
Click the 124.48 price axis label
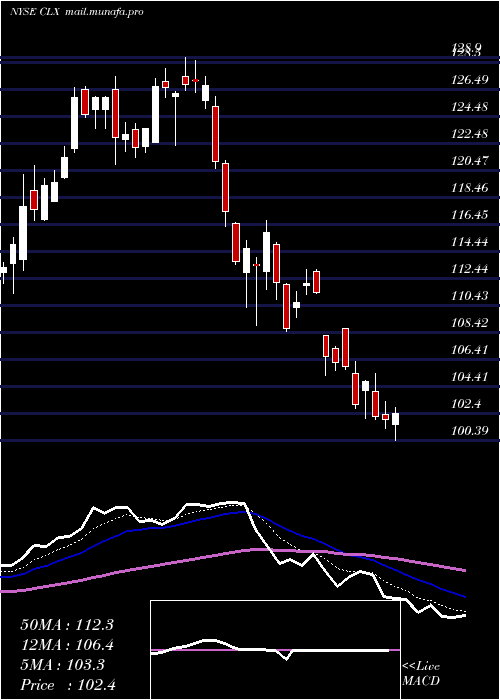tap(469, 107)
